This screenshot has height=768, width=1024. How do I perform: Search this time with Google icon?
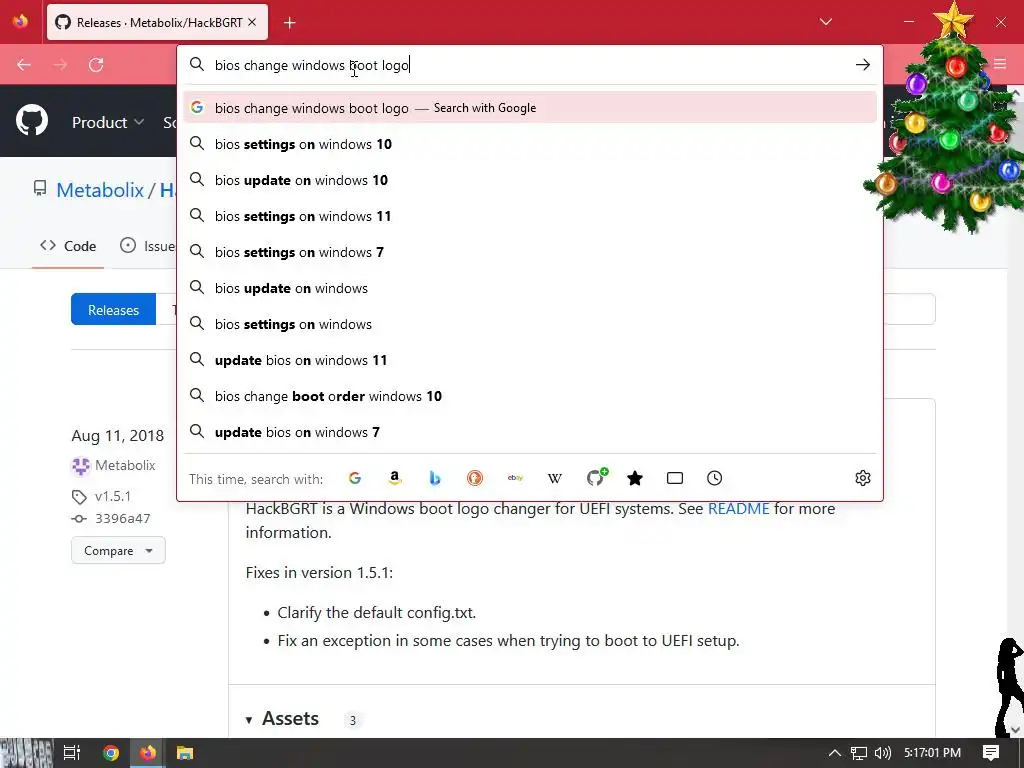(x=355, y=478)
